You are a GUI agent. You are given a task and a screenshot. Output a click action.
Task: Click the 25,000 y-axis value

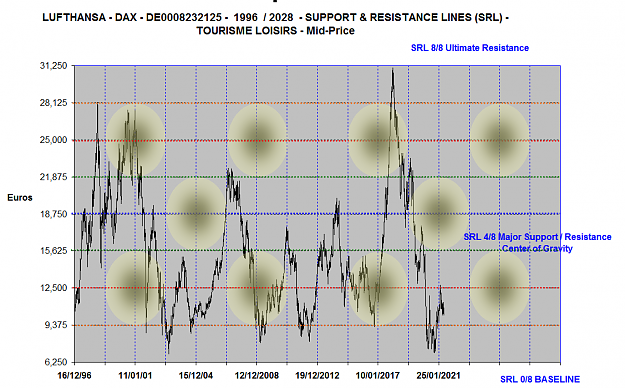coord(53,140)
